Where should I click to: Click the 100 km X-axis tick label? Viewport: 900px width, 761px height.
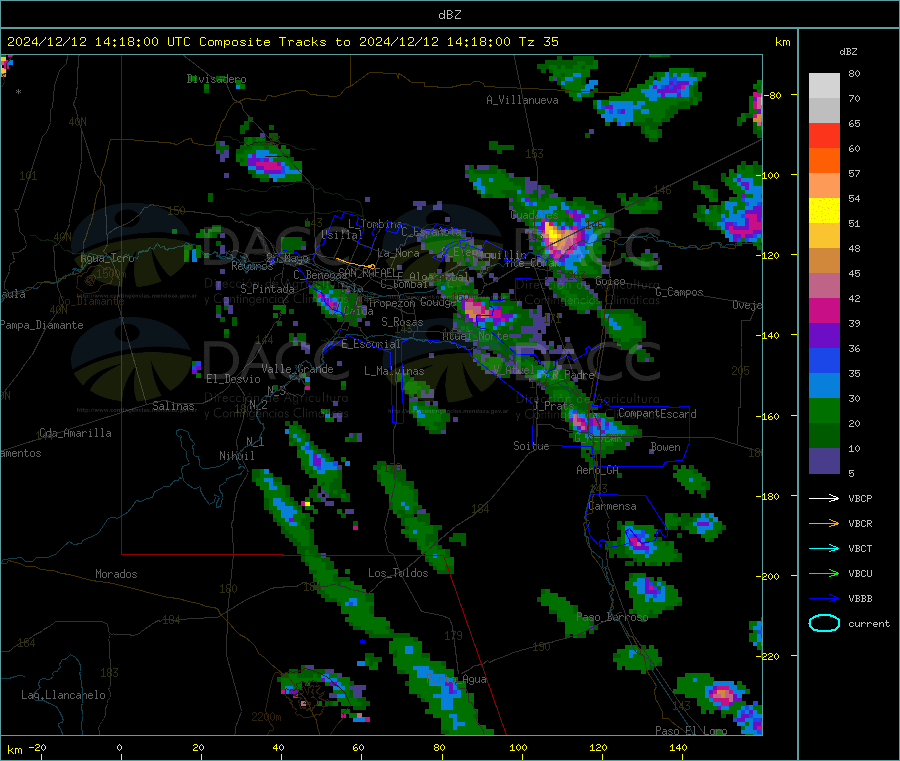518,747
